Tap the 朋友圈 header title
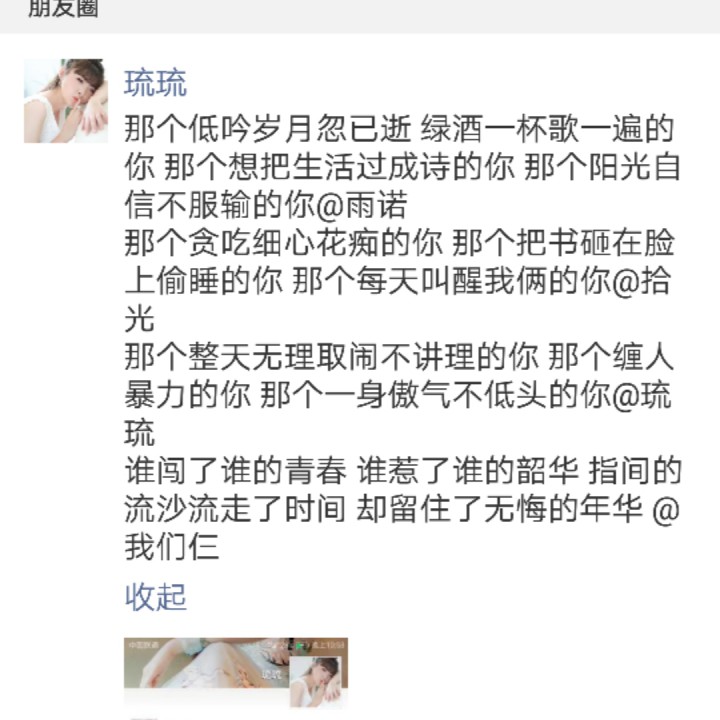The image size is (720, 720). (63, 8)
